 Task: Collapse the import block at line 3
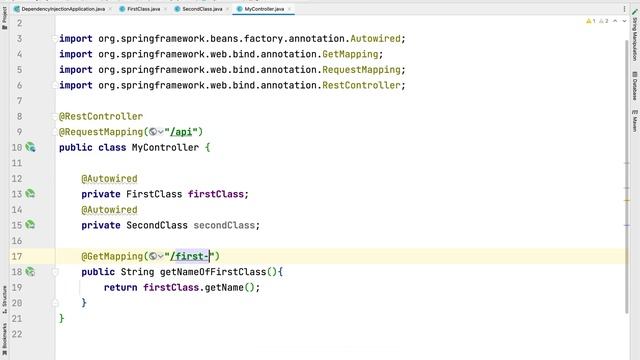tap(55, 39)
